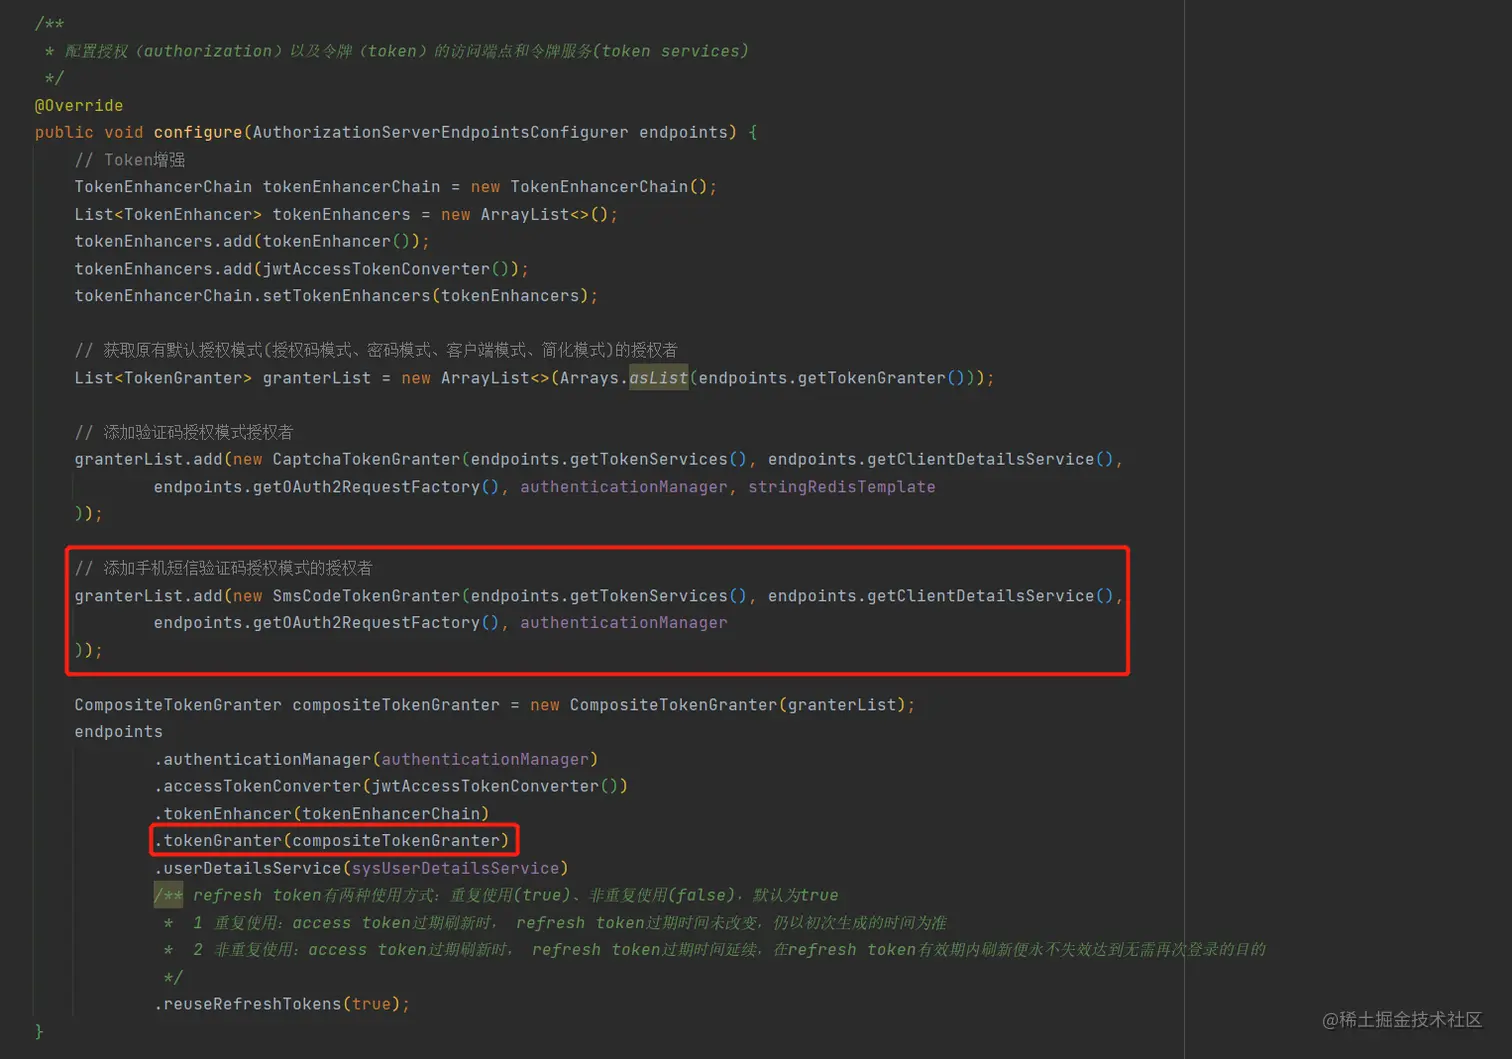Click the doc comment line starting '1 重复使用'
The width and height of the screenshot is (1512, 1059).
555,923
